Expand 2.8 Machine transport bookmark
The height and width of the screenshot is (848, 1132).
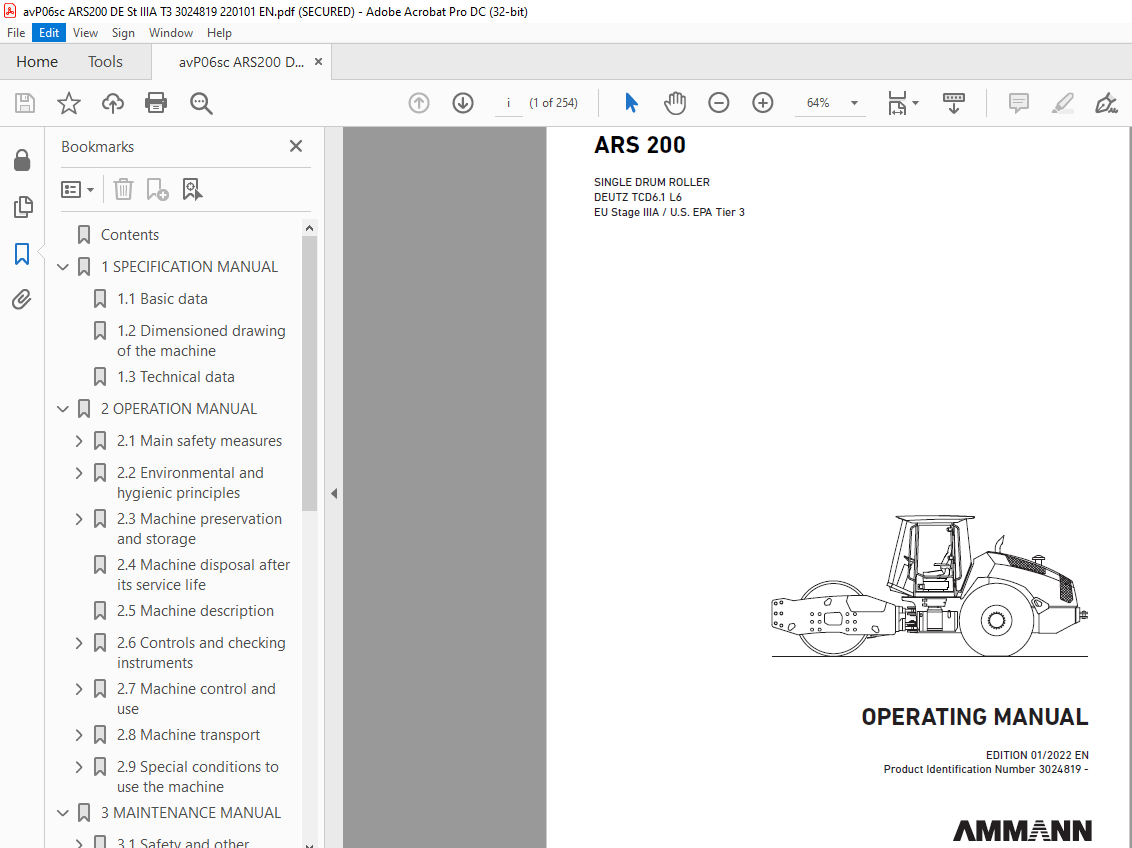click(x=79, y=735)
